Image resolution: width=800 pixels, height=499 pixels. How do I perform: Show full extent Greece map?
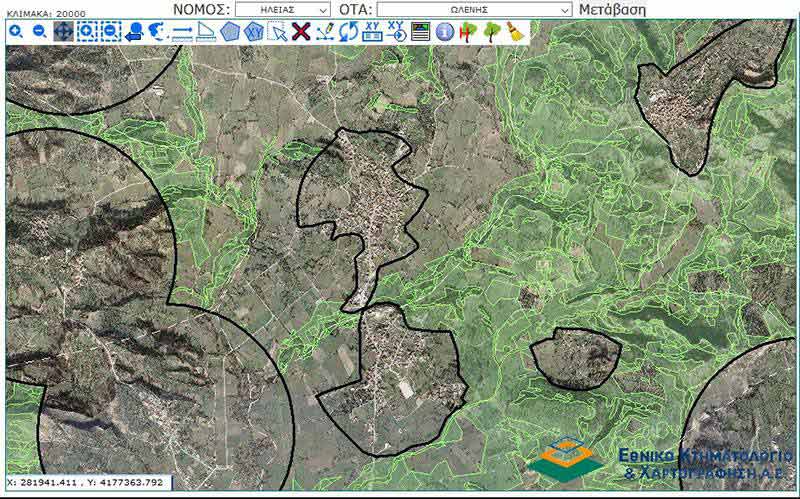click(x=158, y=32)
